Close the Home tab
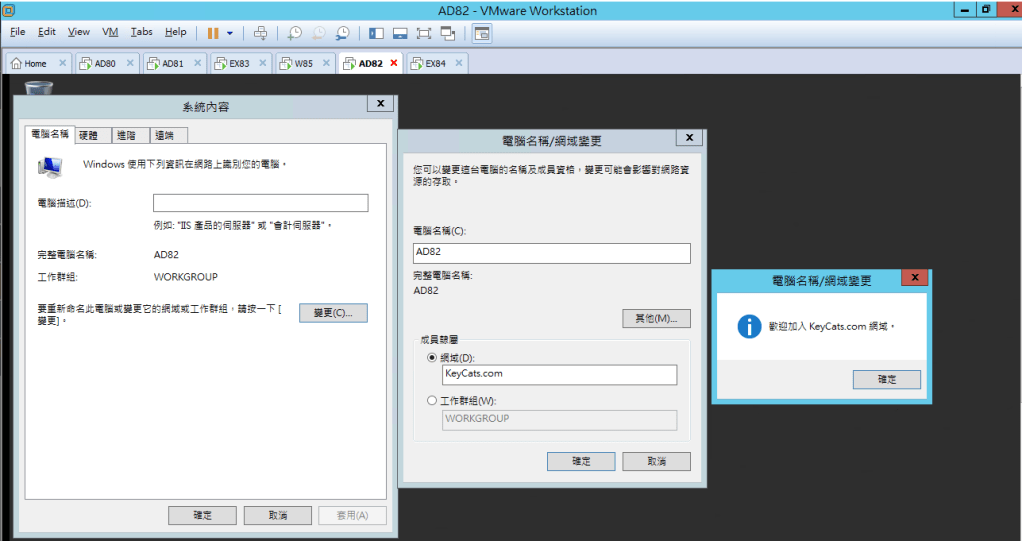1022x541 pixels. pyautogui.click(x=63, y=63)
